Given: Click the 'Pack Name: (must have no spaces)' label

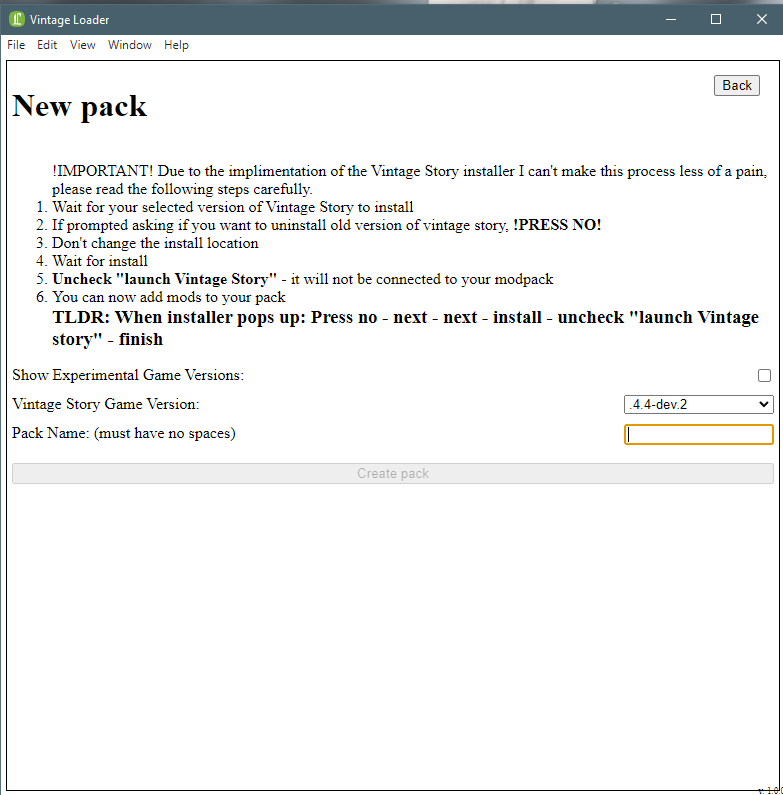Looking at the screenshot, I should (x=124, y=433).
